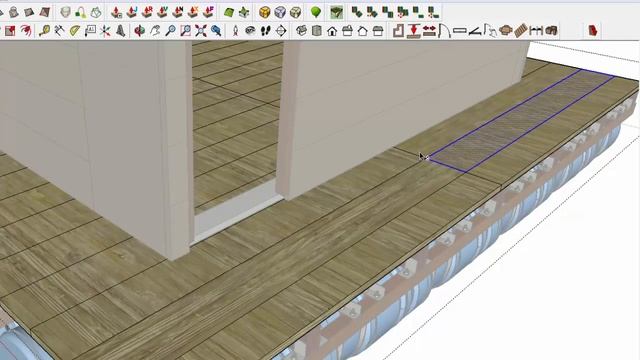Click the Zoom Extents icon
Image resolution: width=640 pixels, height=360 pixels.
click(200, 31)
